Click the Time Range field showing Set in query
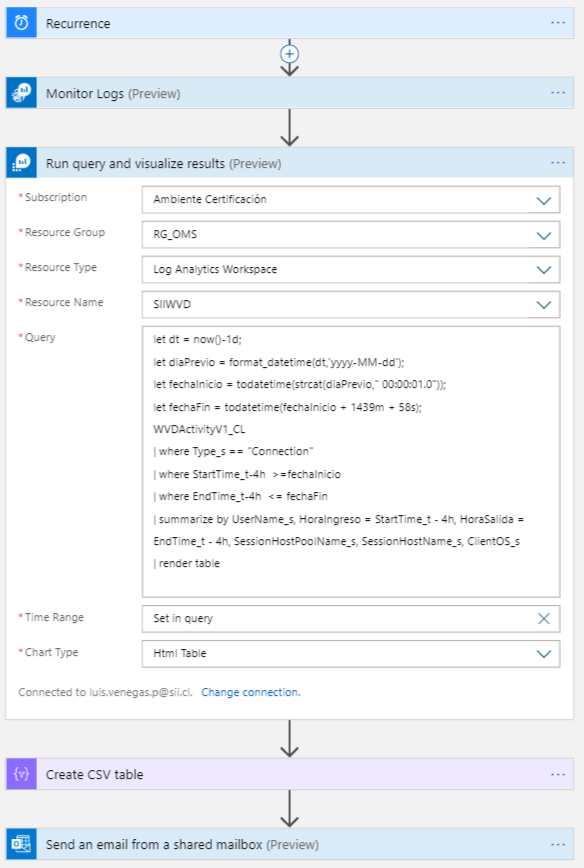This screenshot has height=868, width=584. [351, 618]
